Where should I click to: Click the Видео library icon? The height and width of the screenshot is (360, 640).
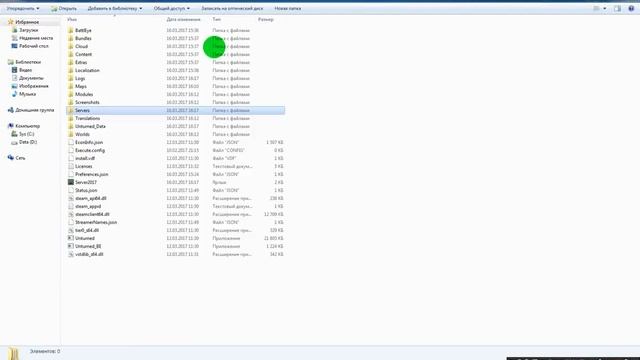tap(15, 70)
